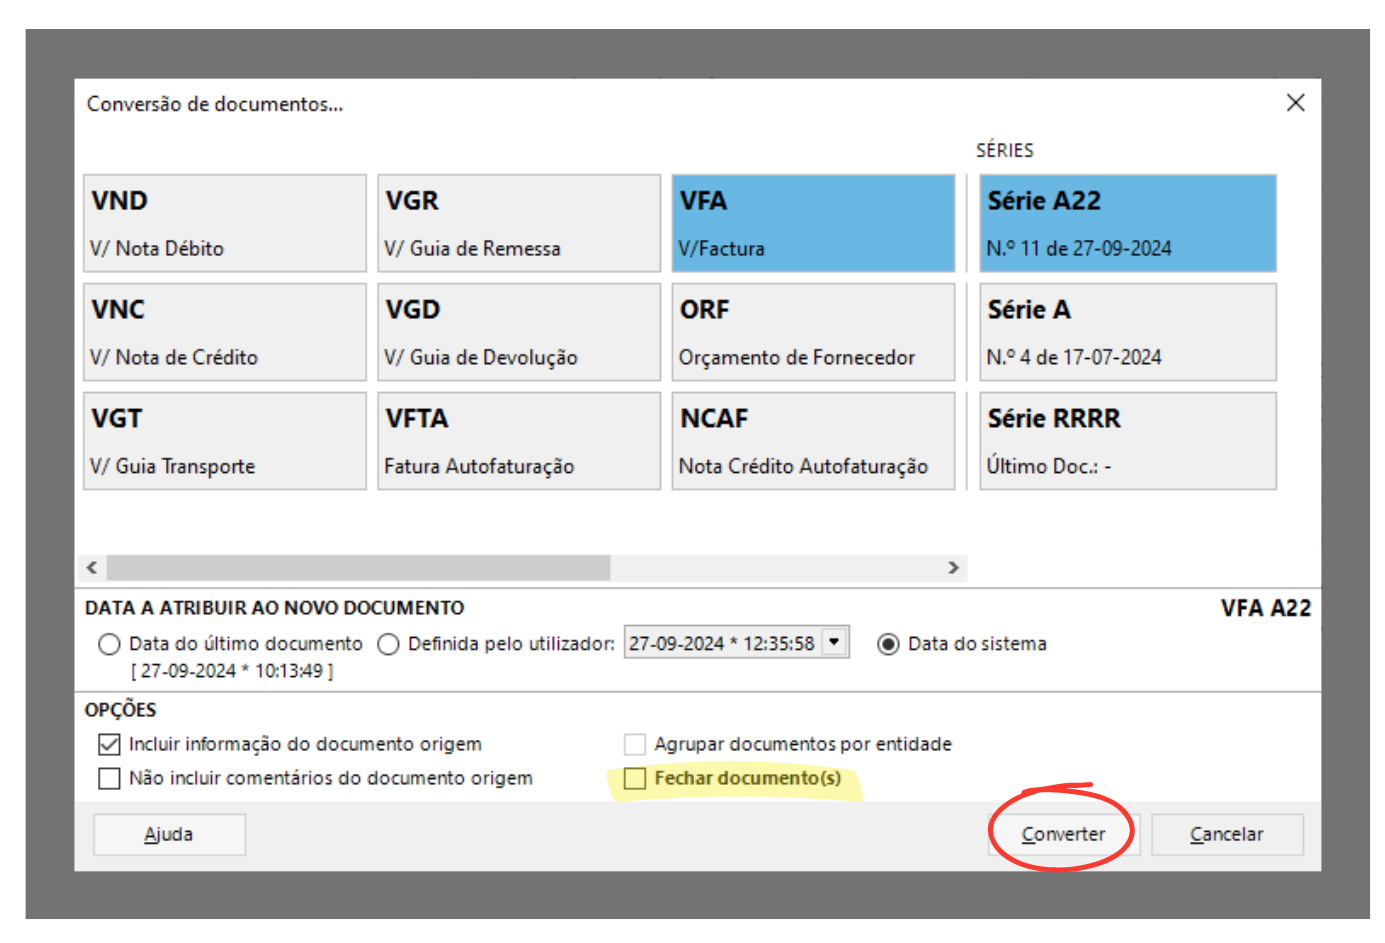Screen dimensions: 1385x943
Task: Enable 'Fechar documento(s)' checkbox
Action: (x=635, y=778)
